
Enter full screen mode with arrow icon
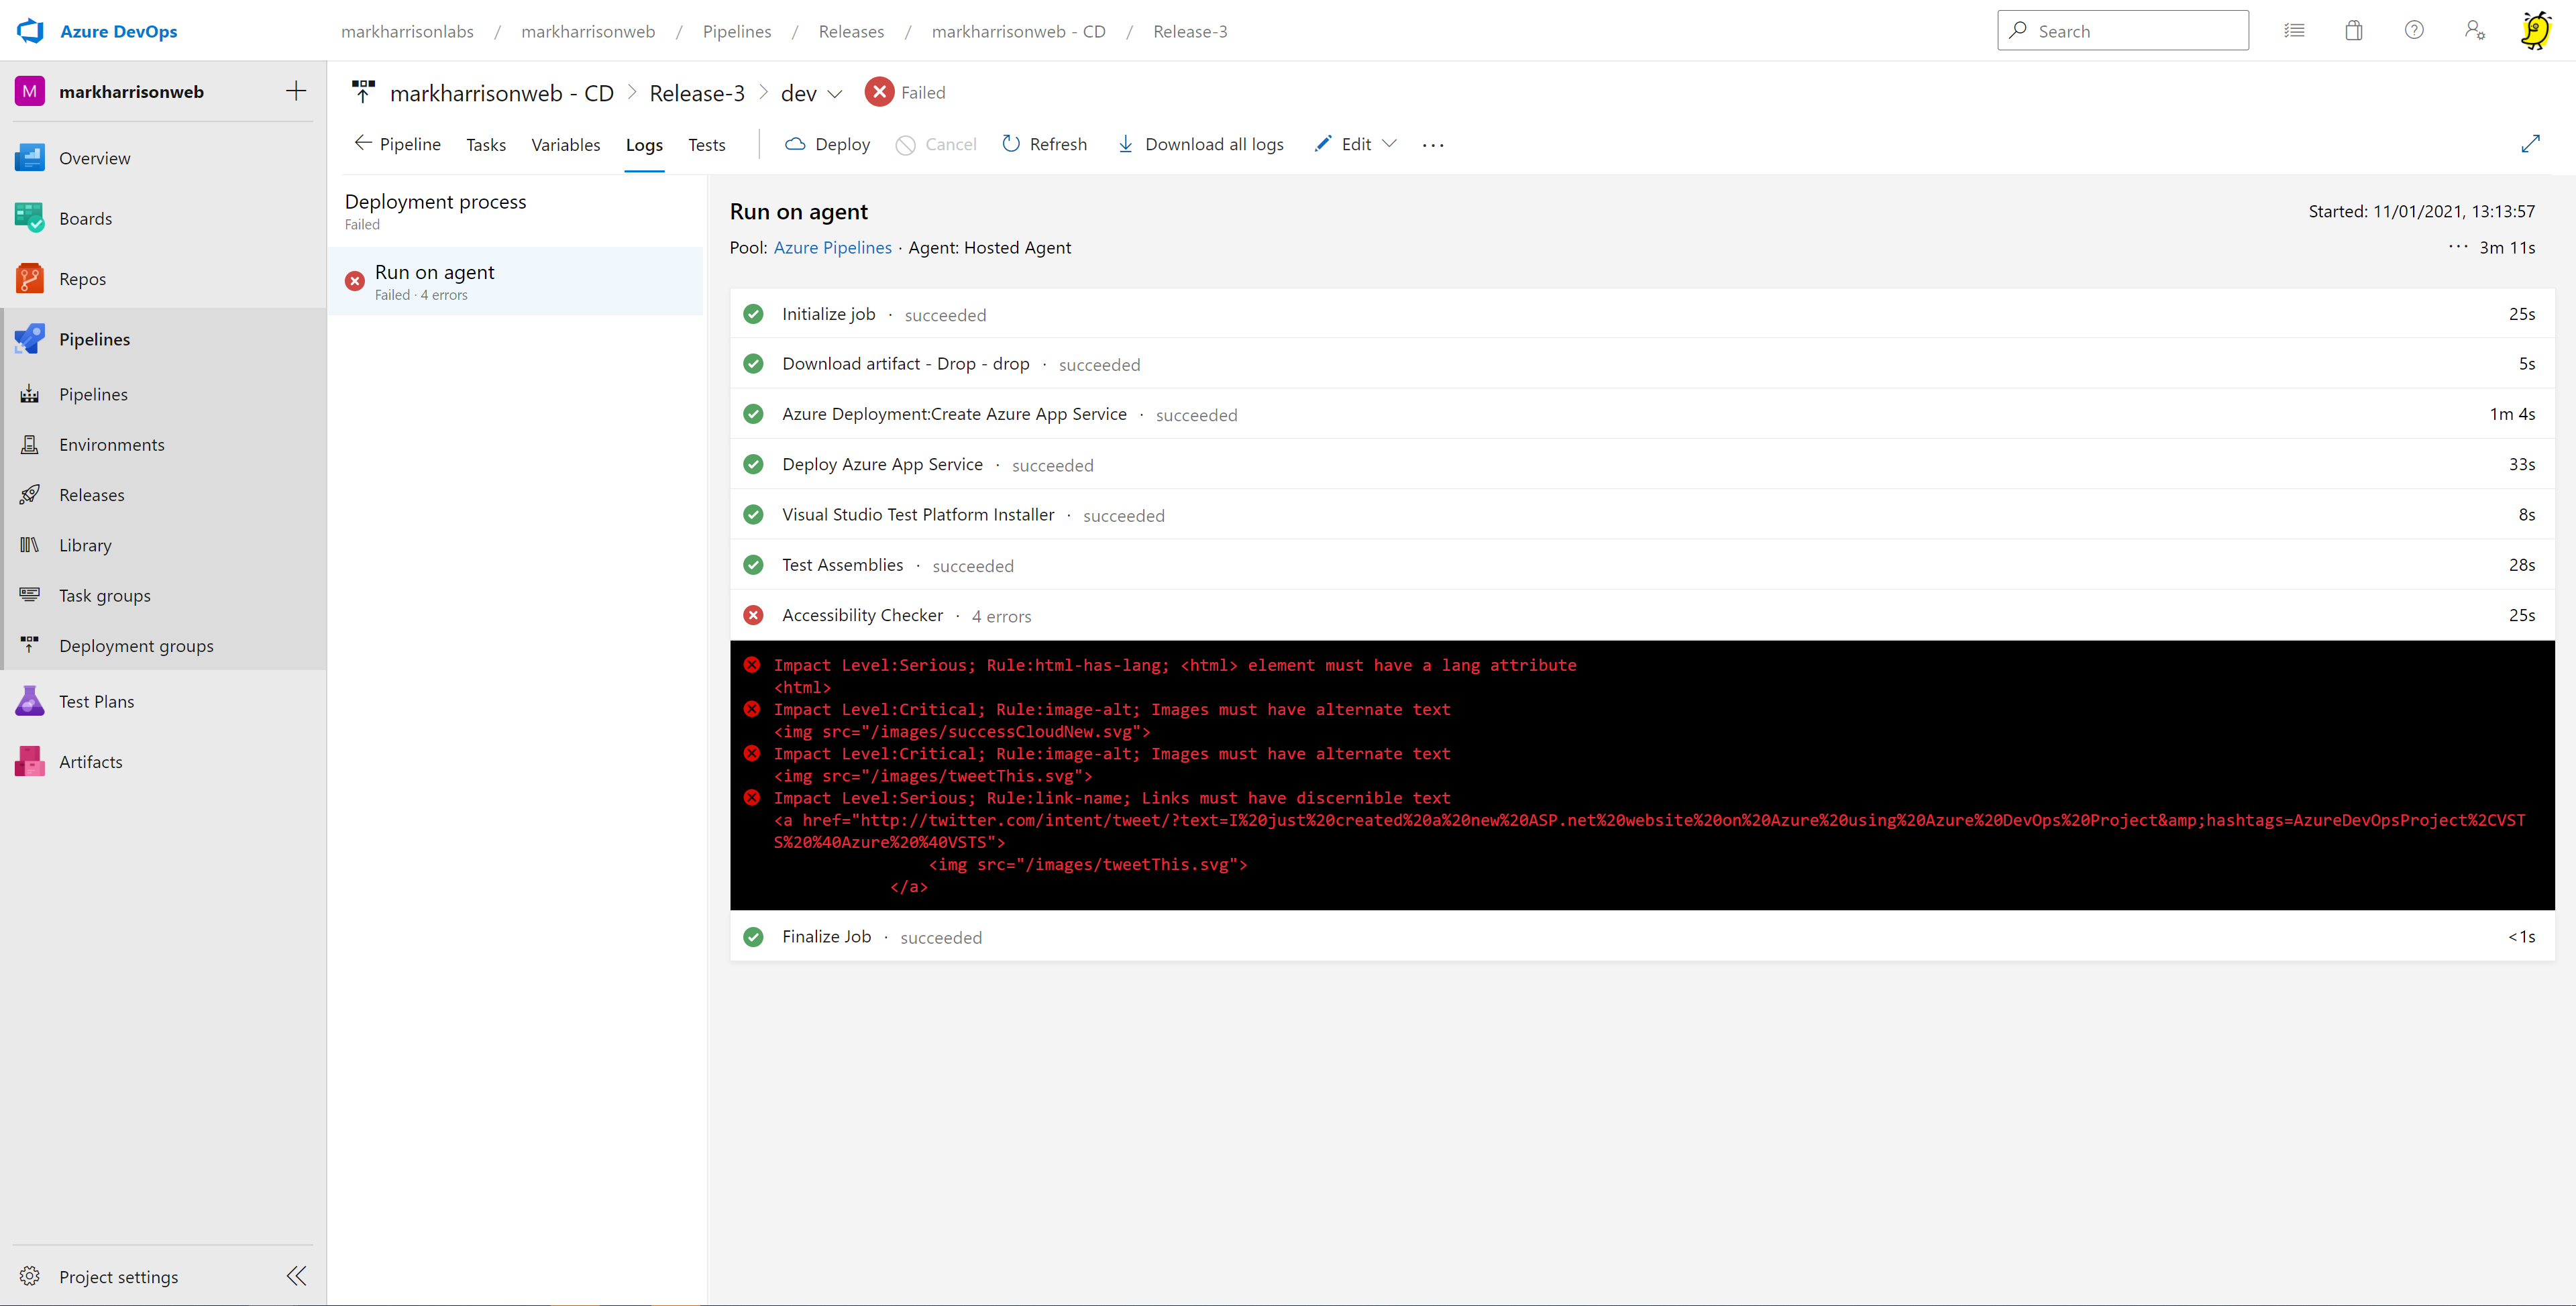[x=2530, y=144]
